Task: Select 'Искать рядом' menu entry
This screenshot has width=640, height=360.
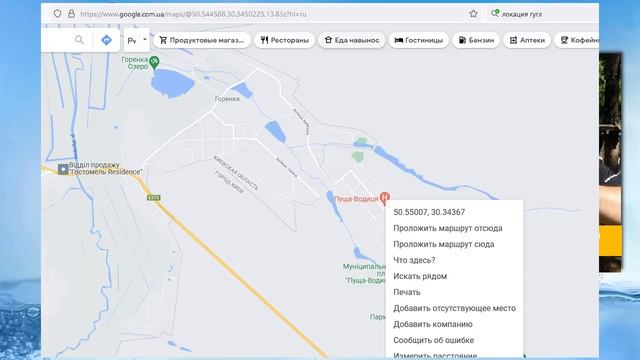Action: tap(420, 276)
